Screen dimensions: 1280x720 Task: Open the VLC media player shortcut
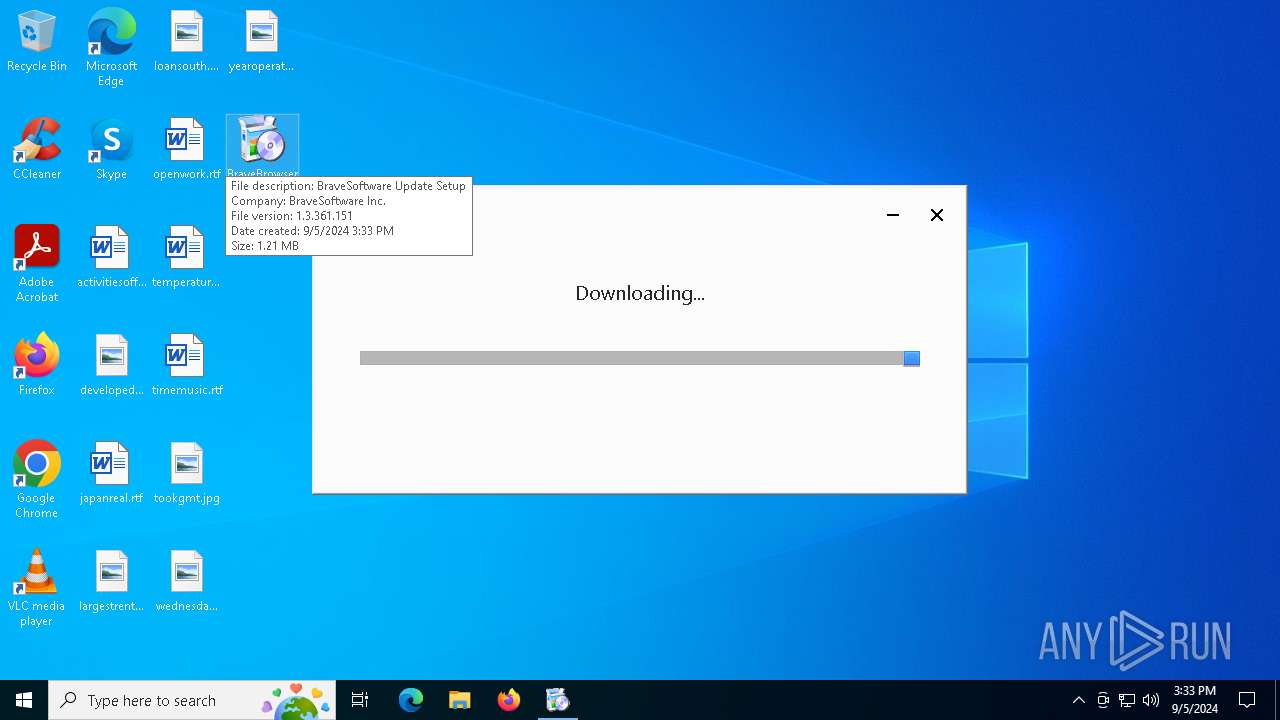[x=37, y=588]
